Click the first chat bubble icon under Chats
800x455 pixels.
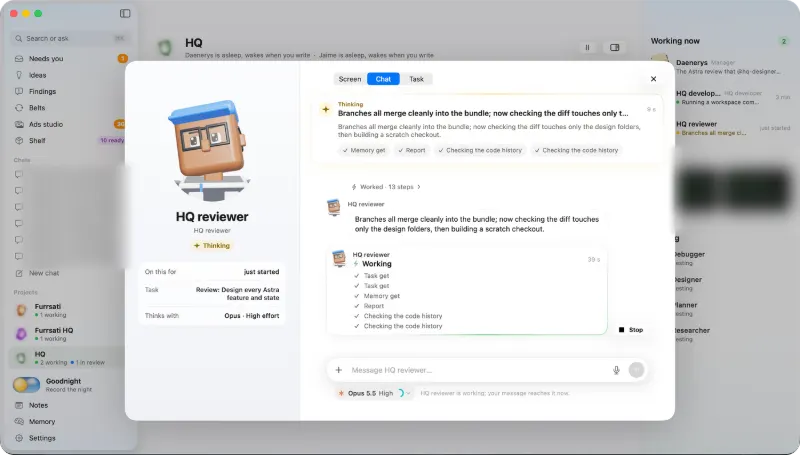[19, 174]
